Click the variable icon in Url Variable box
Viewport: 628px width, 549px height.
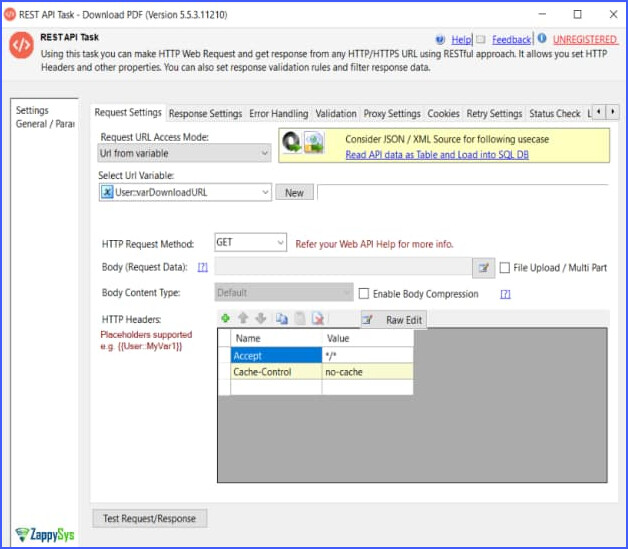pyautogui.click(x=107, y=192)
